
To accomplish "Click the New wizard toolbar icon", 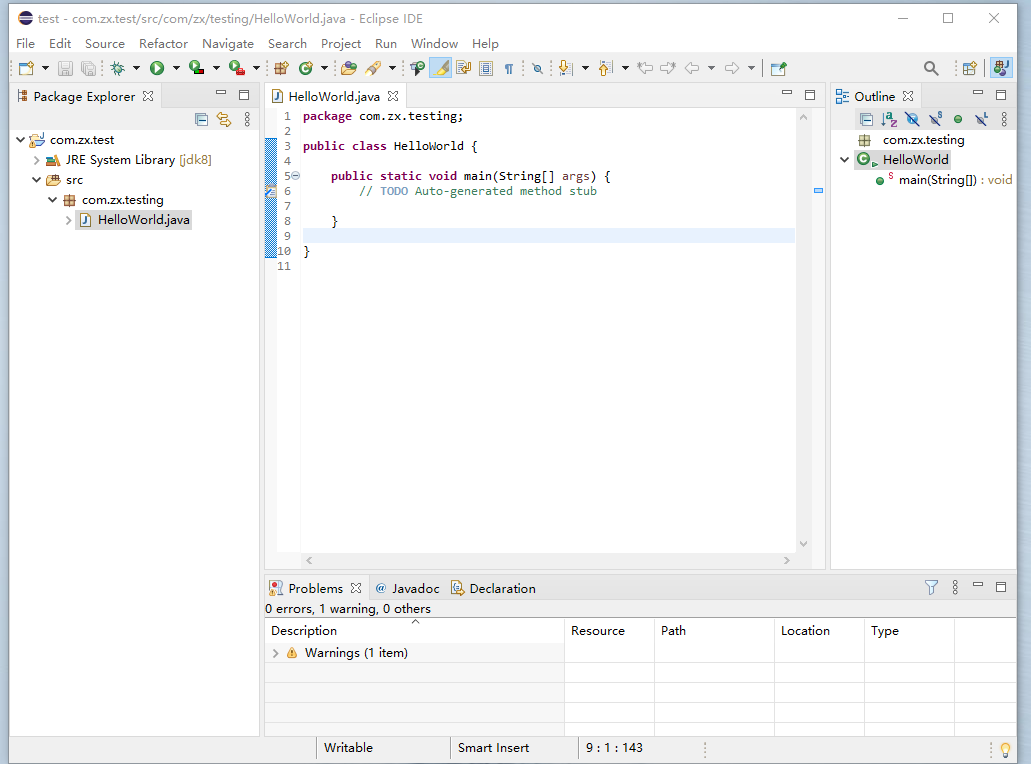I will pyautogui.click(x=26, y=68).
